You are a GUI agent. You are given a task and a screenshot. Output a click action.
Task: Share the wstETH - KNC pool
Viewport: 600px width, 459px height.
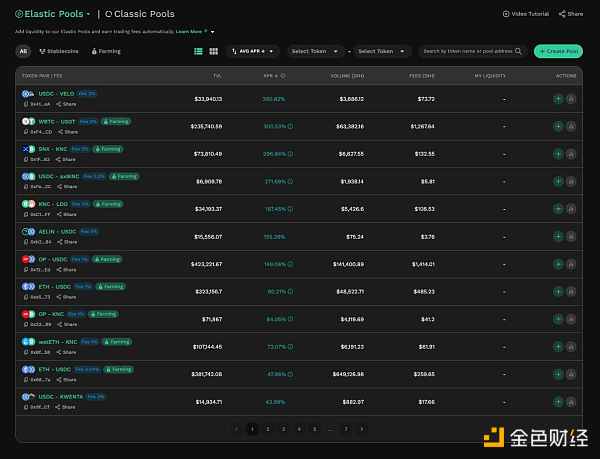[66, 352]
